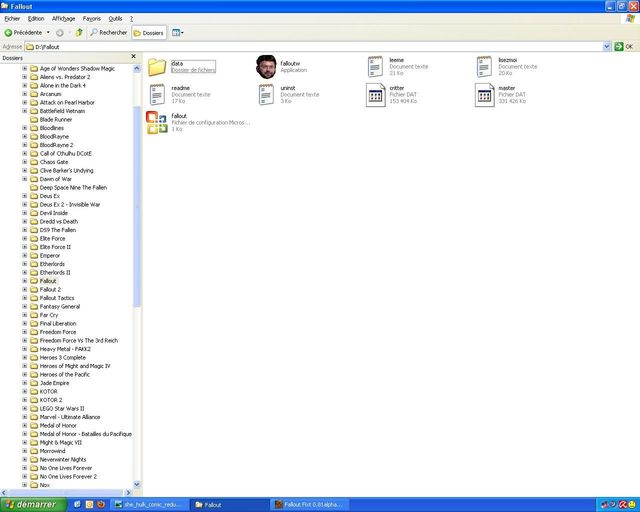
Task: Toggle the Dossiers folder pane button
Action: 149,33
